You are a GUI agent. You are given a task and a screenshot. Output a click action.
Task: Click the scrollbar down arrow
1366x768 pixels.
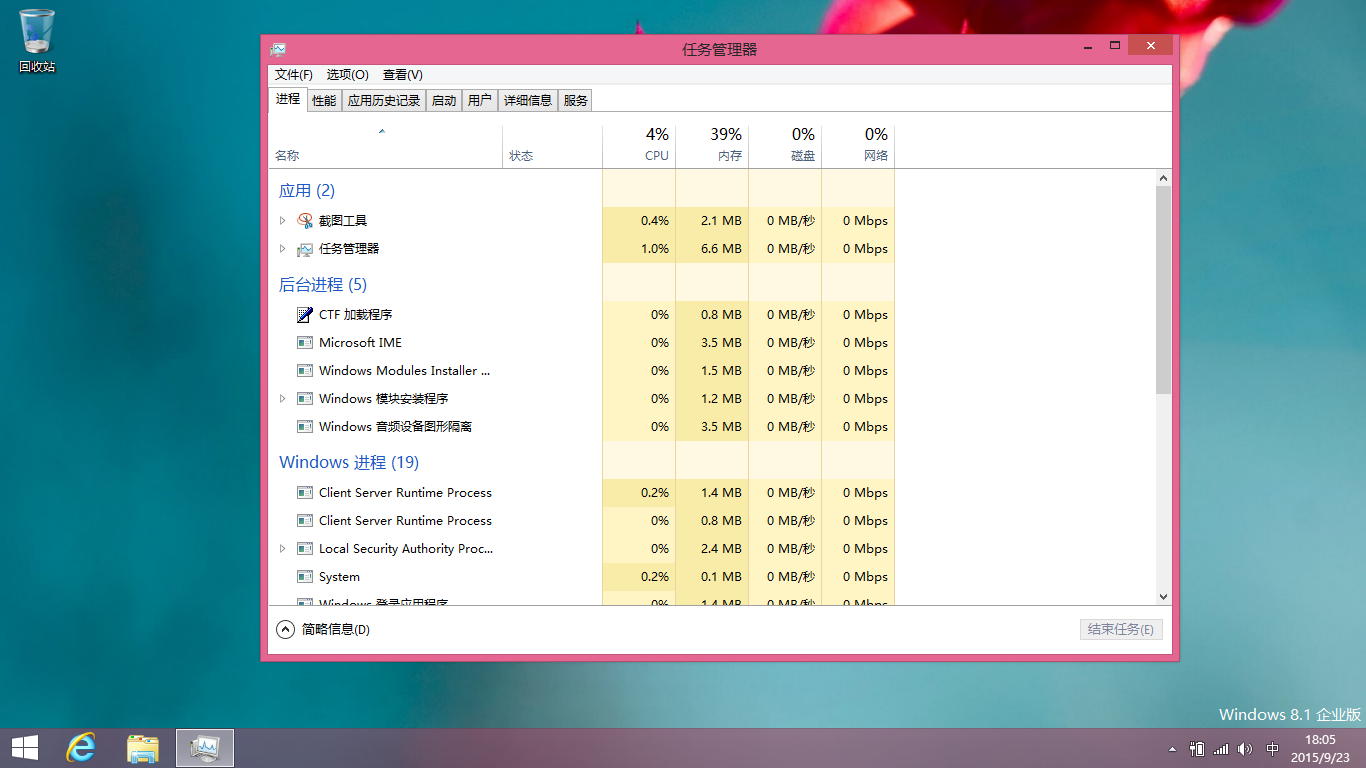(1163, 597)
